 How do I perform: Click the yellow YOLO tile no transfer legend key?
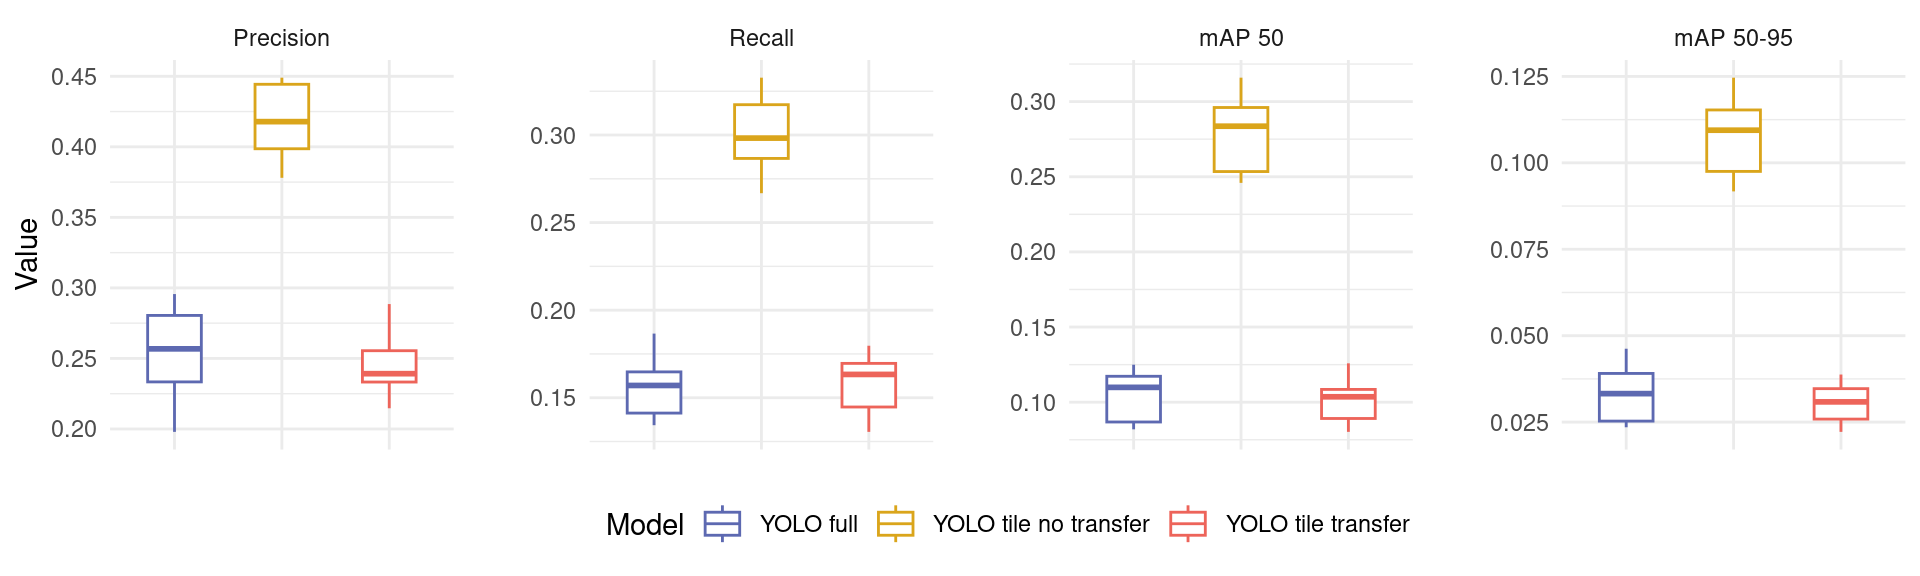[x=895, y=524]
